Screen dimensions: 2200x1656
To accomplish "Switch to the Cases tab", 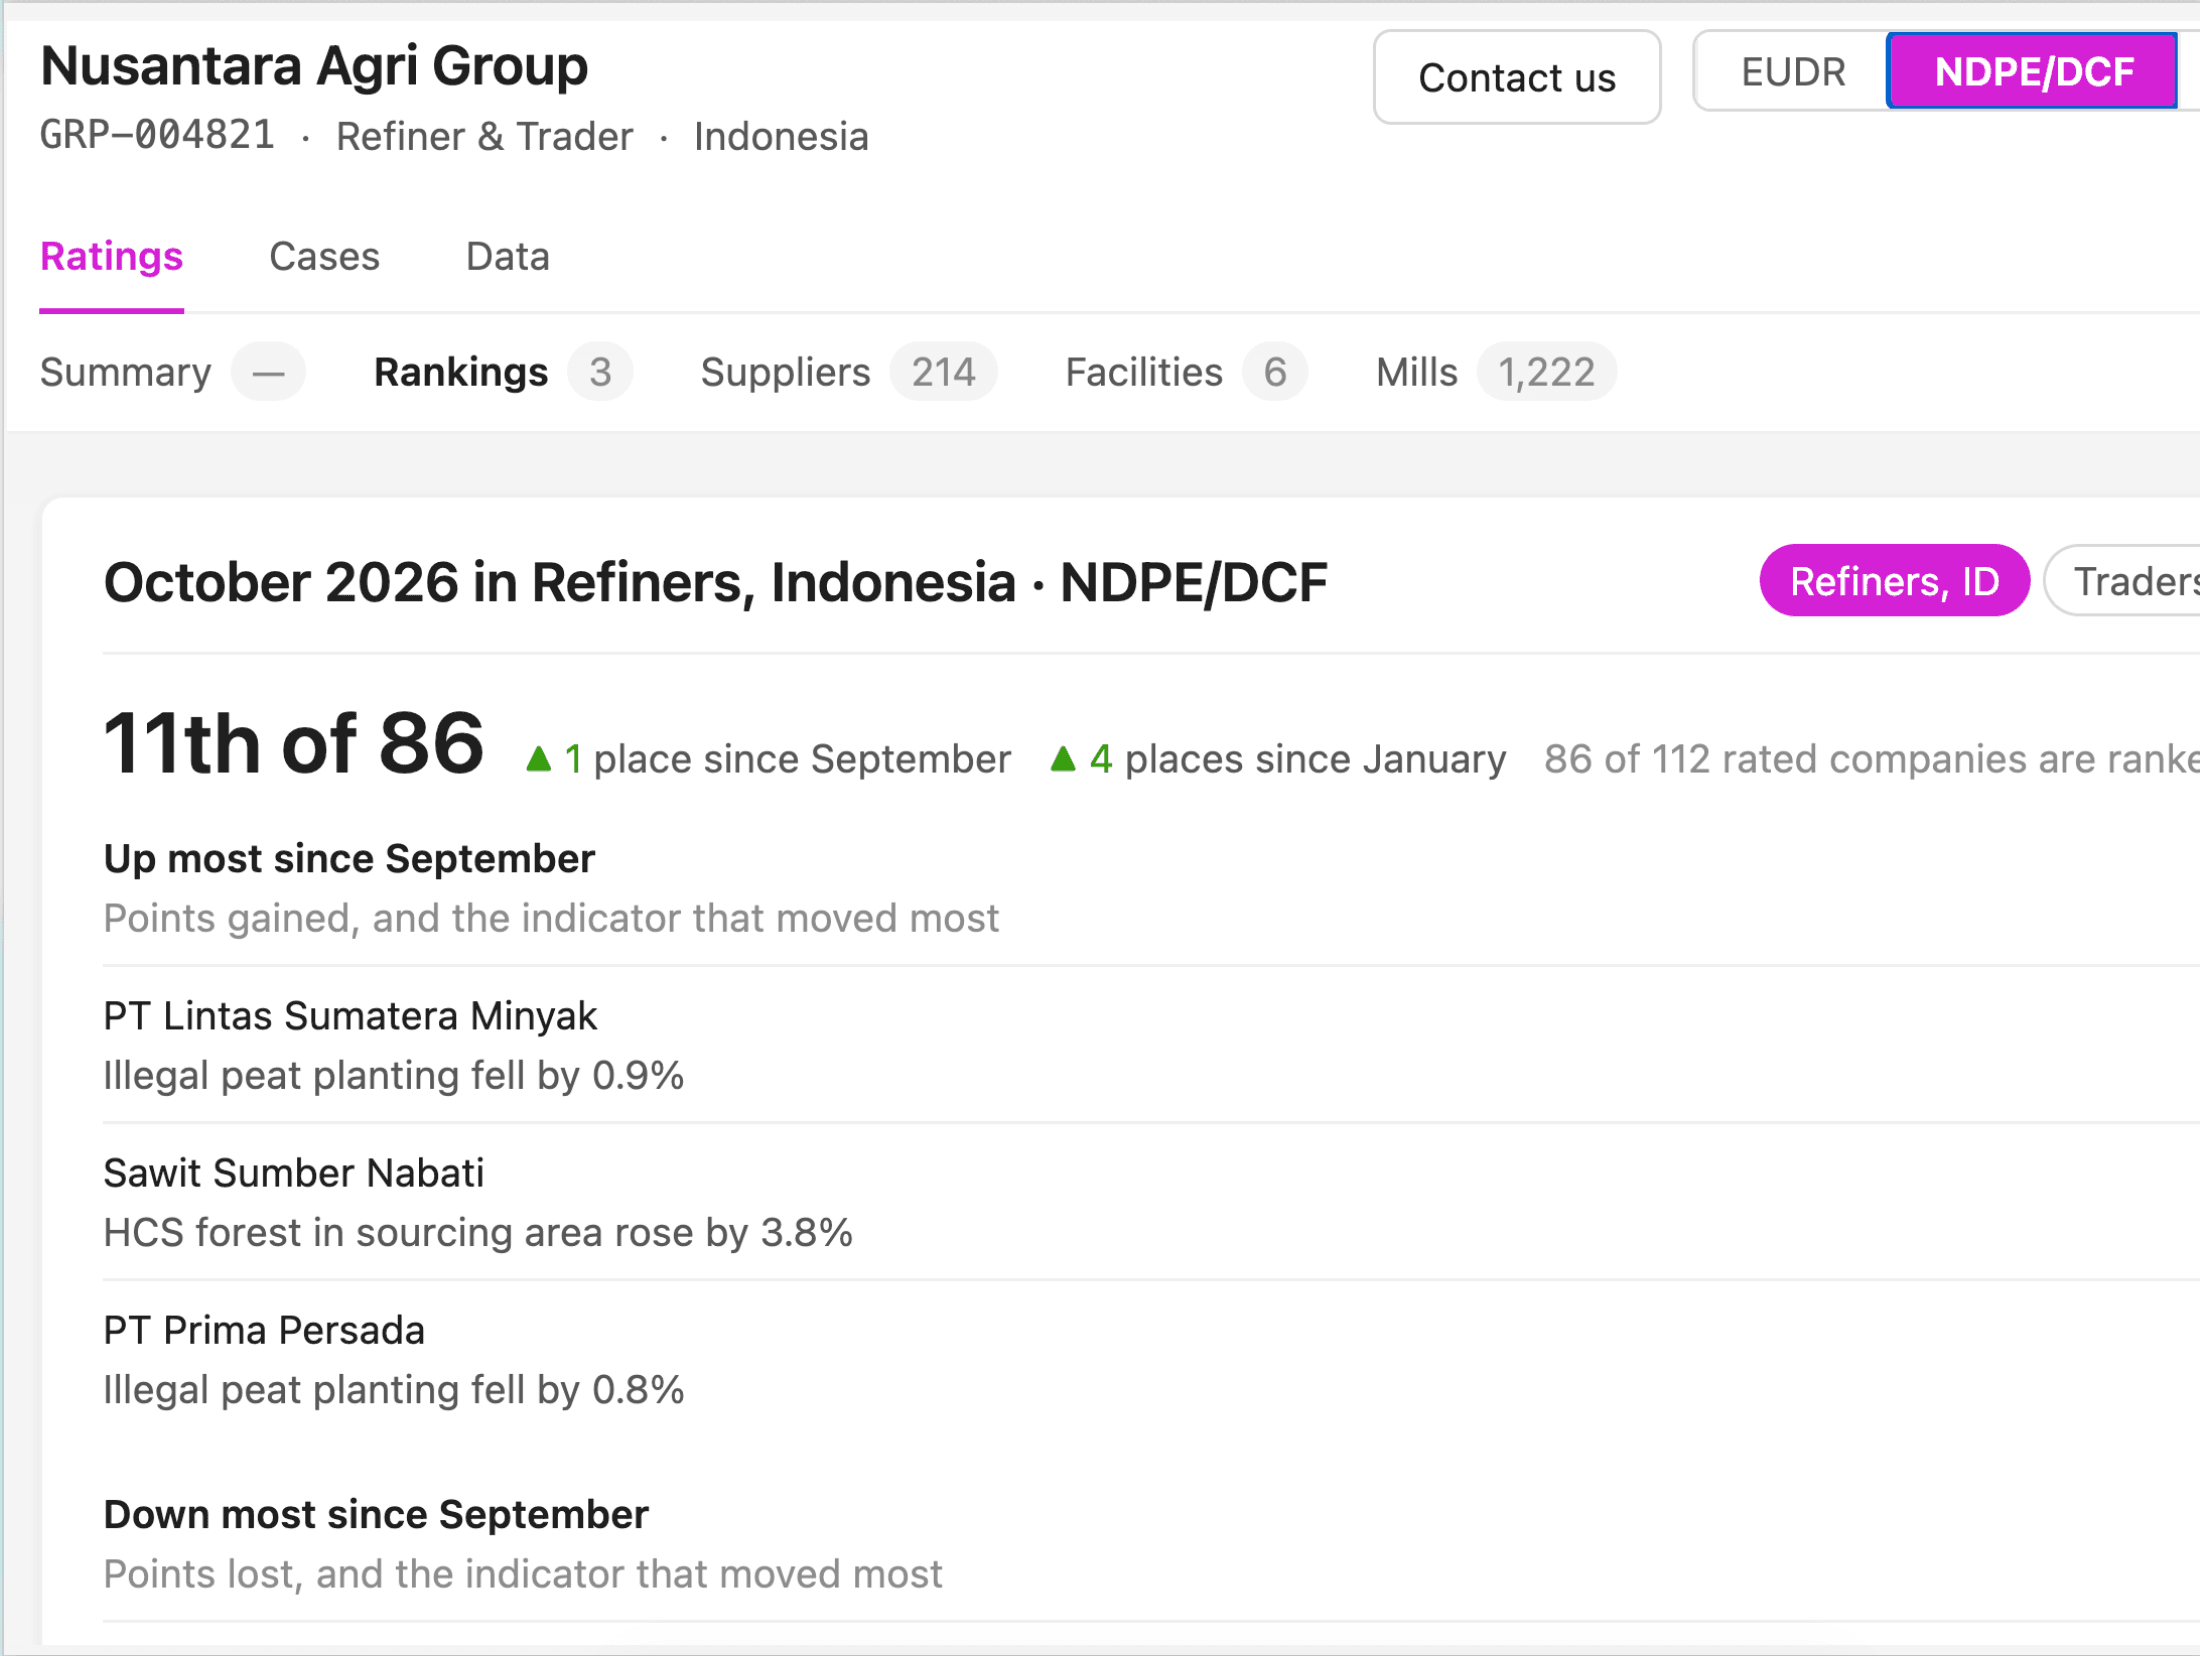I will (x=324, y=257).
